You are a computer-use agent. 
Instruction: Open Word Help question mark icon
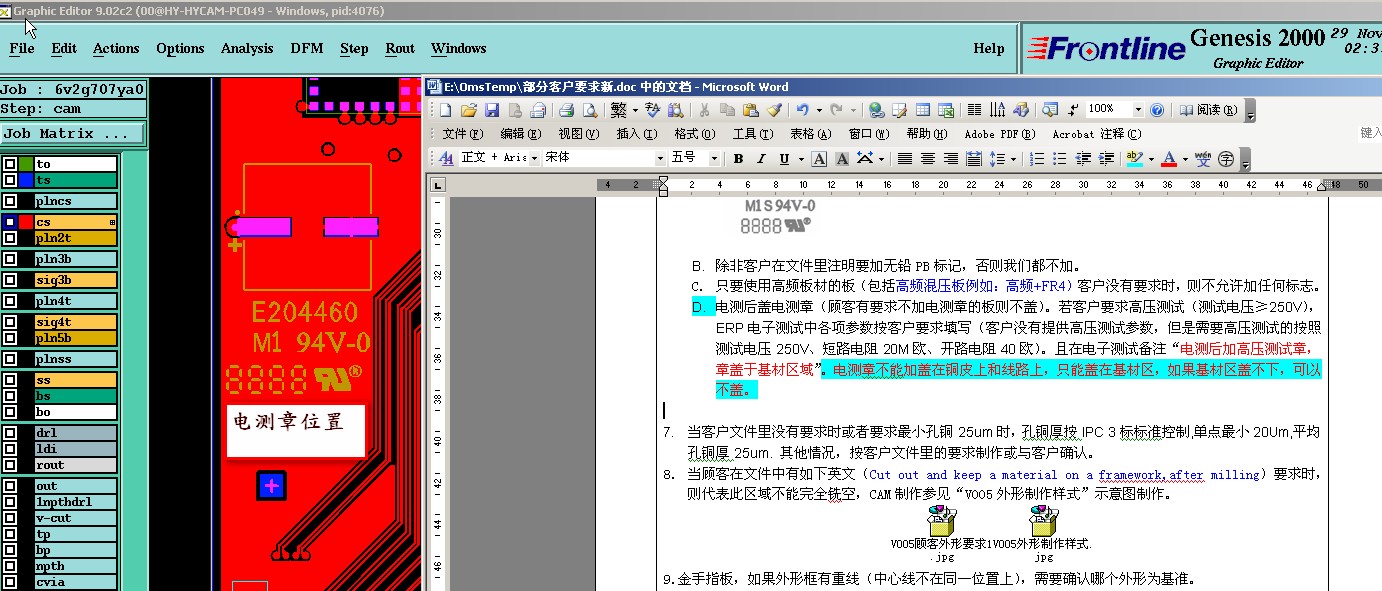click(1157, 110)
